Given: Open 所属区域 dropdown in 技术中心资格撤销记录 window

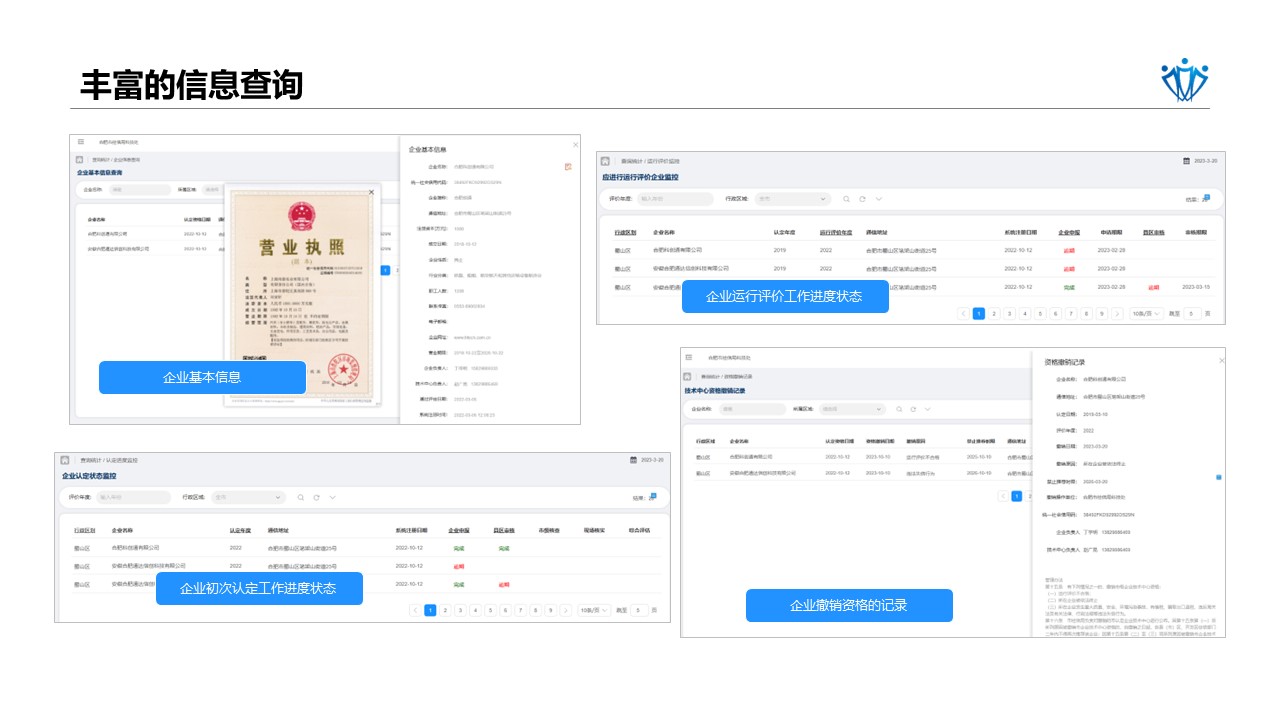Looking at the screenshot, I should pyautogui.click(x=852, y=409).
